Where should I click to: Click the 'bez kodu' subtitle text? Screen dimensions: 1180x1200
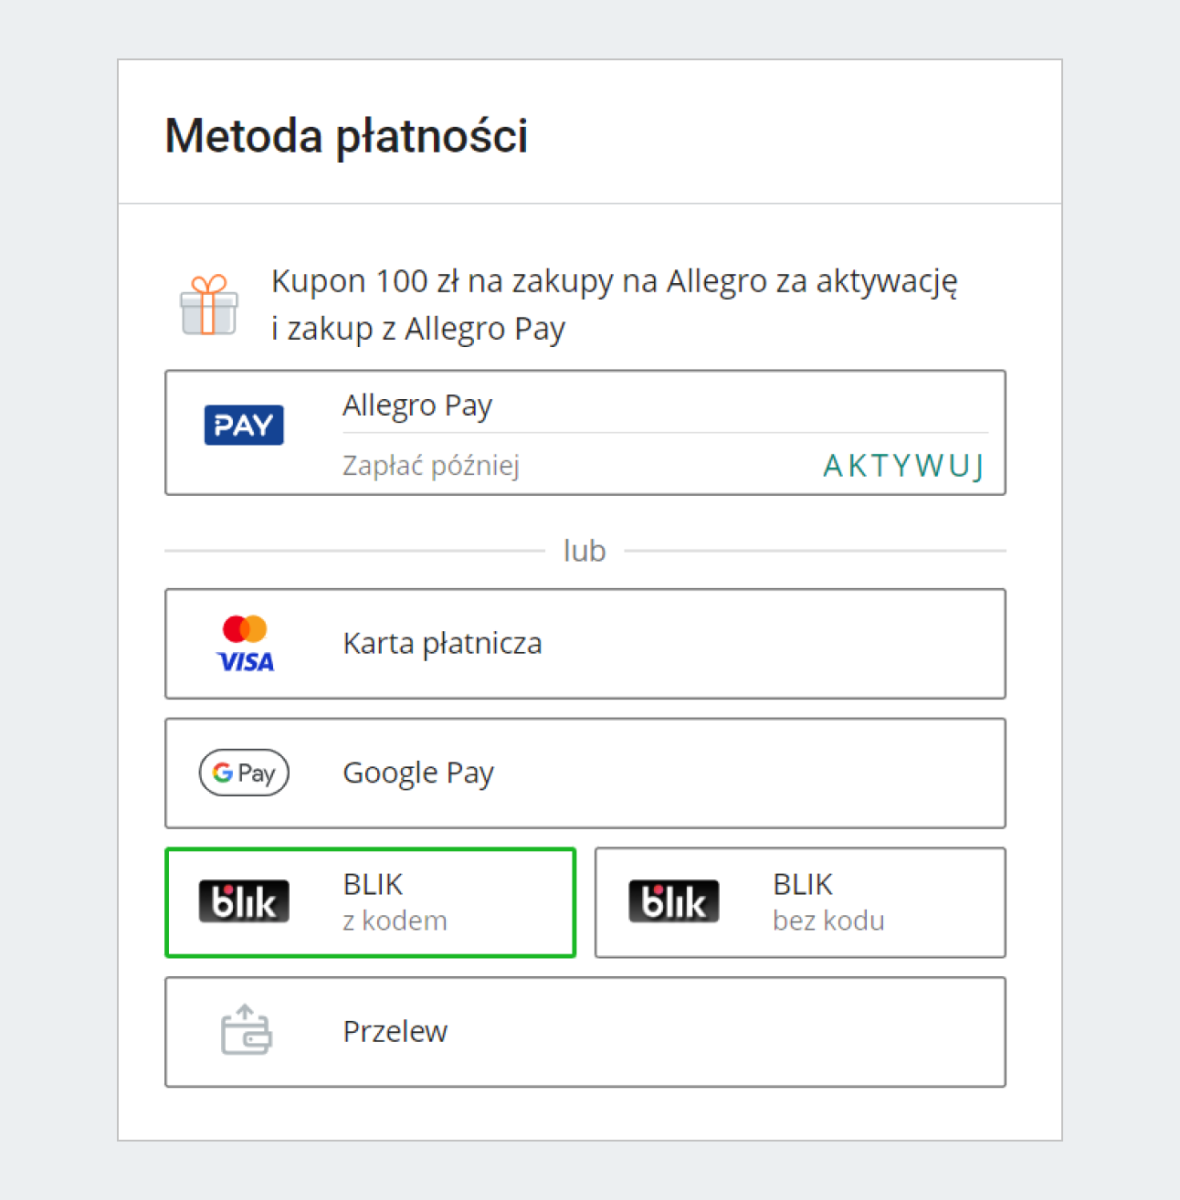coord(828,921)
